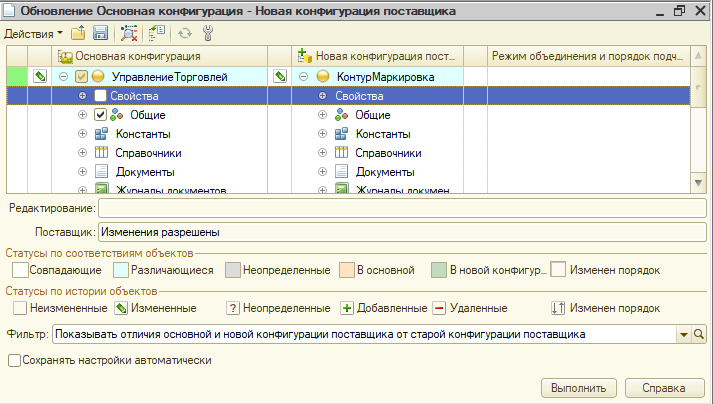Image resolution: width=713 pixels, height=404 pixels.
Task: Click the Измененные pencil legend icon
Action: point(121,308)
